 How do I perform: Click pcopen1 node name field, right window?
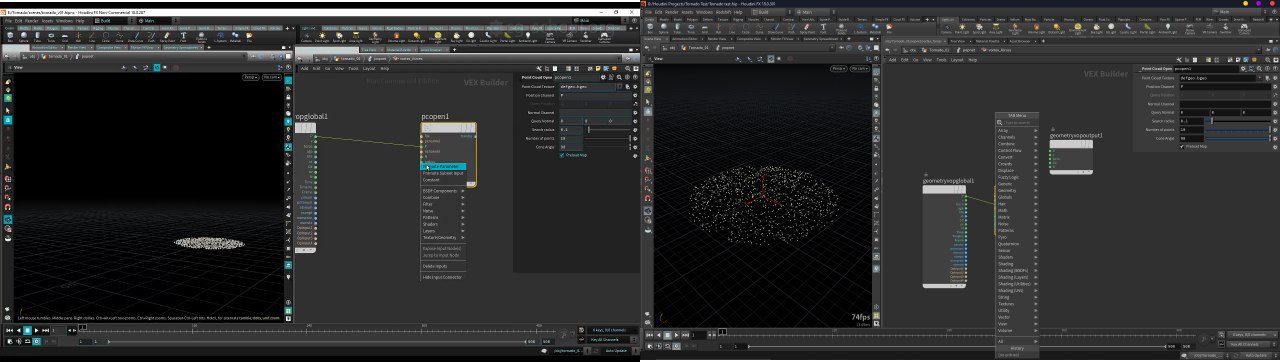click(1207, 69)
